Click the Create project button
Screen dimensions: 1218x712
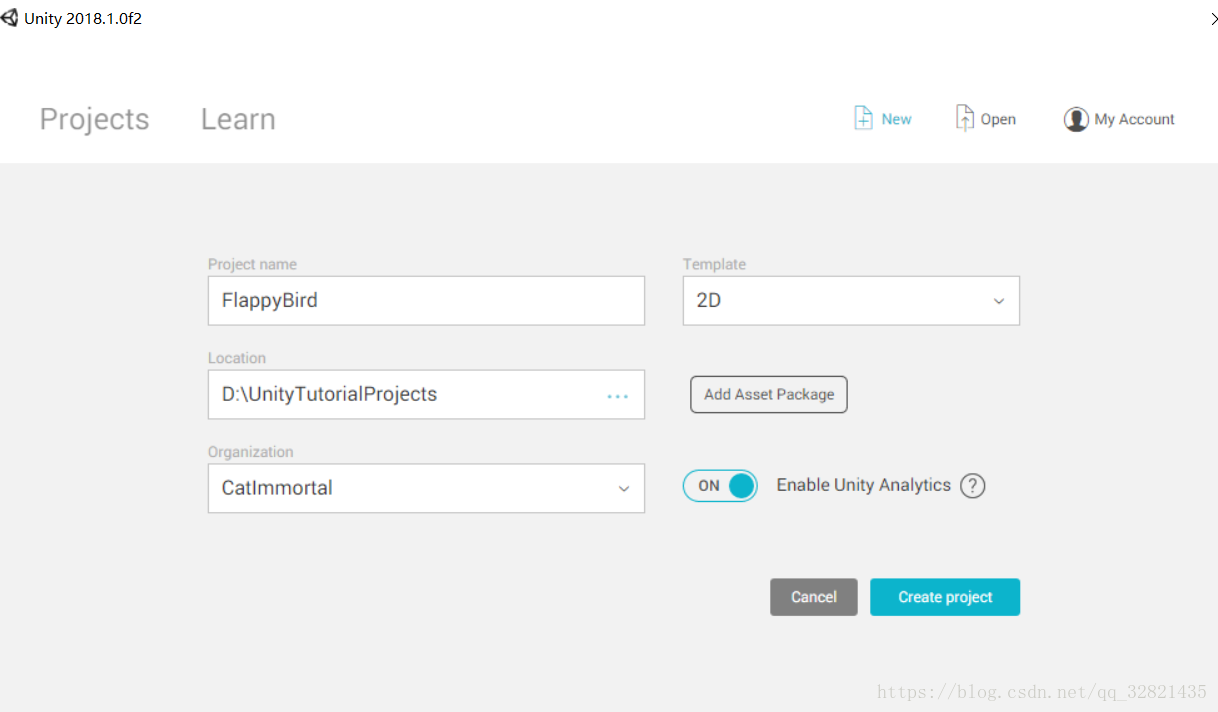coord(945,597)
